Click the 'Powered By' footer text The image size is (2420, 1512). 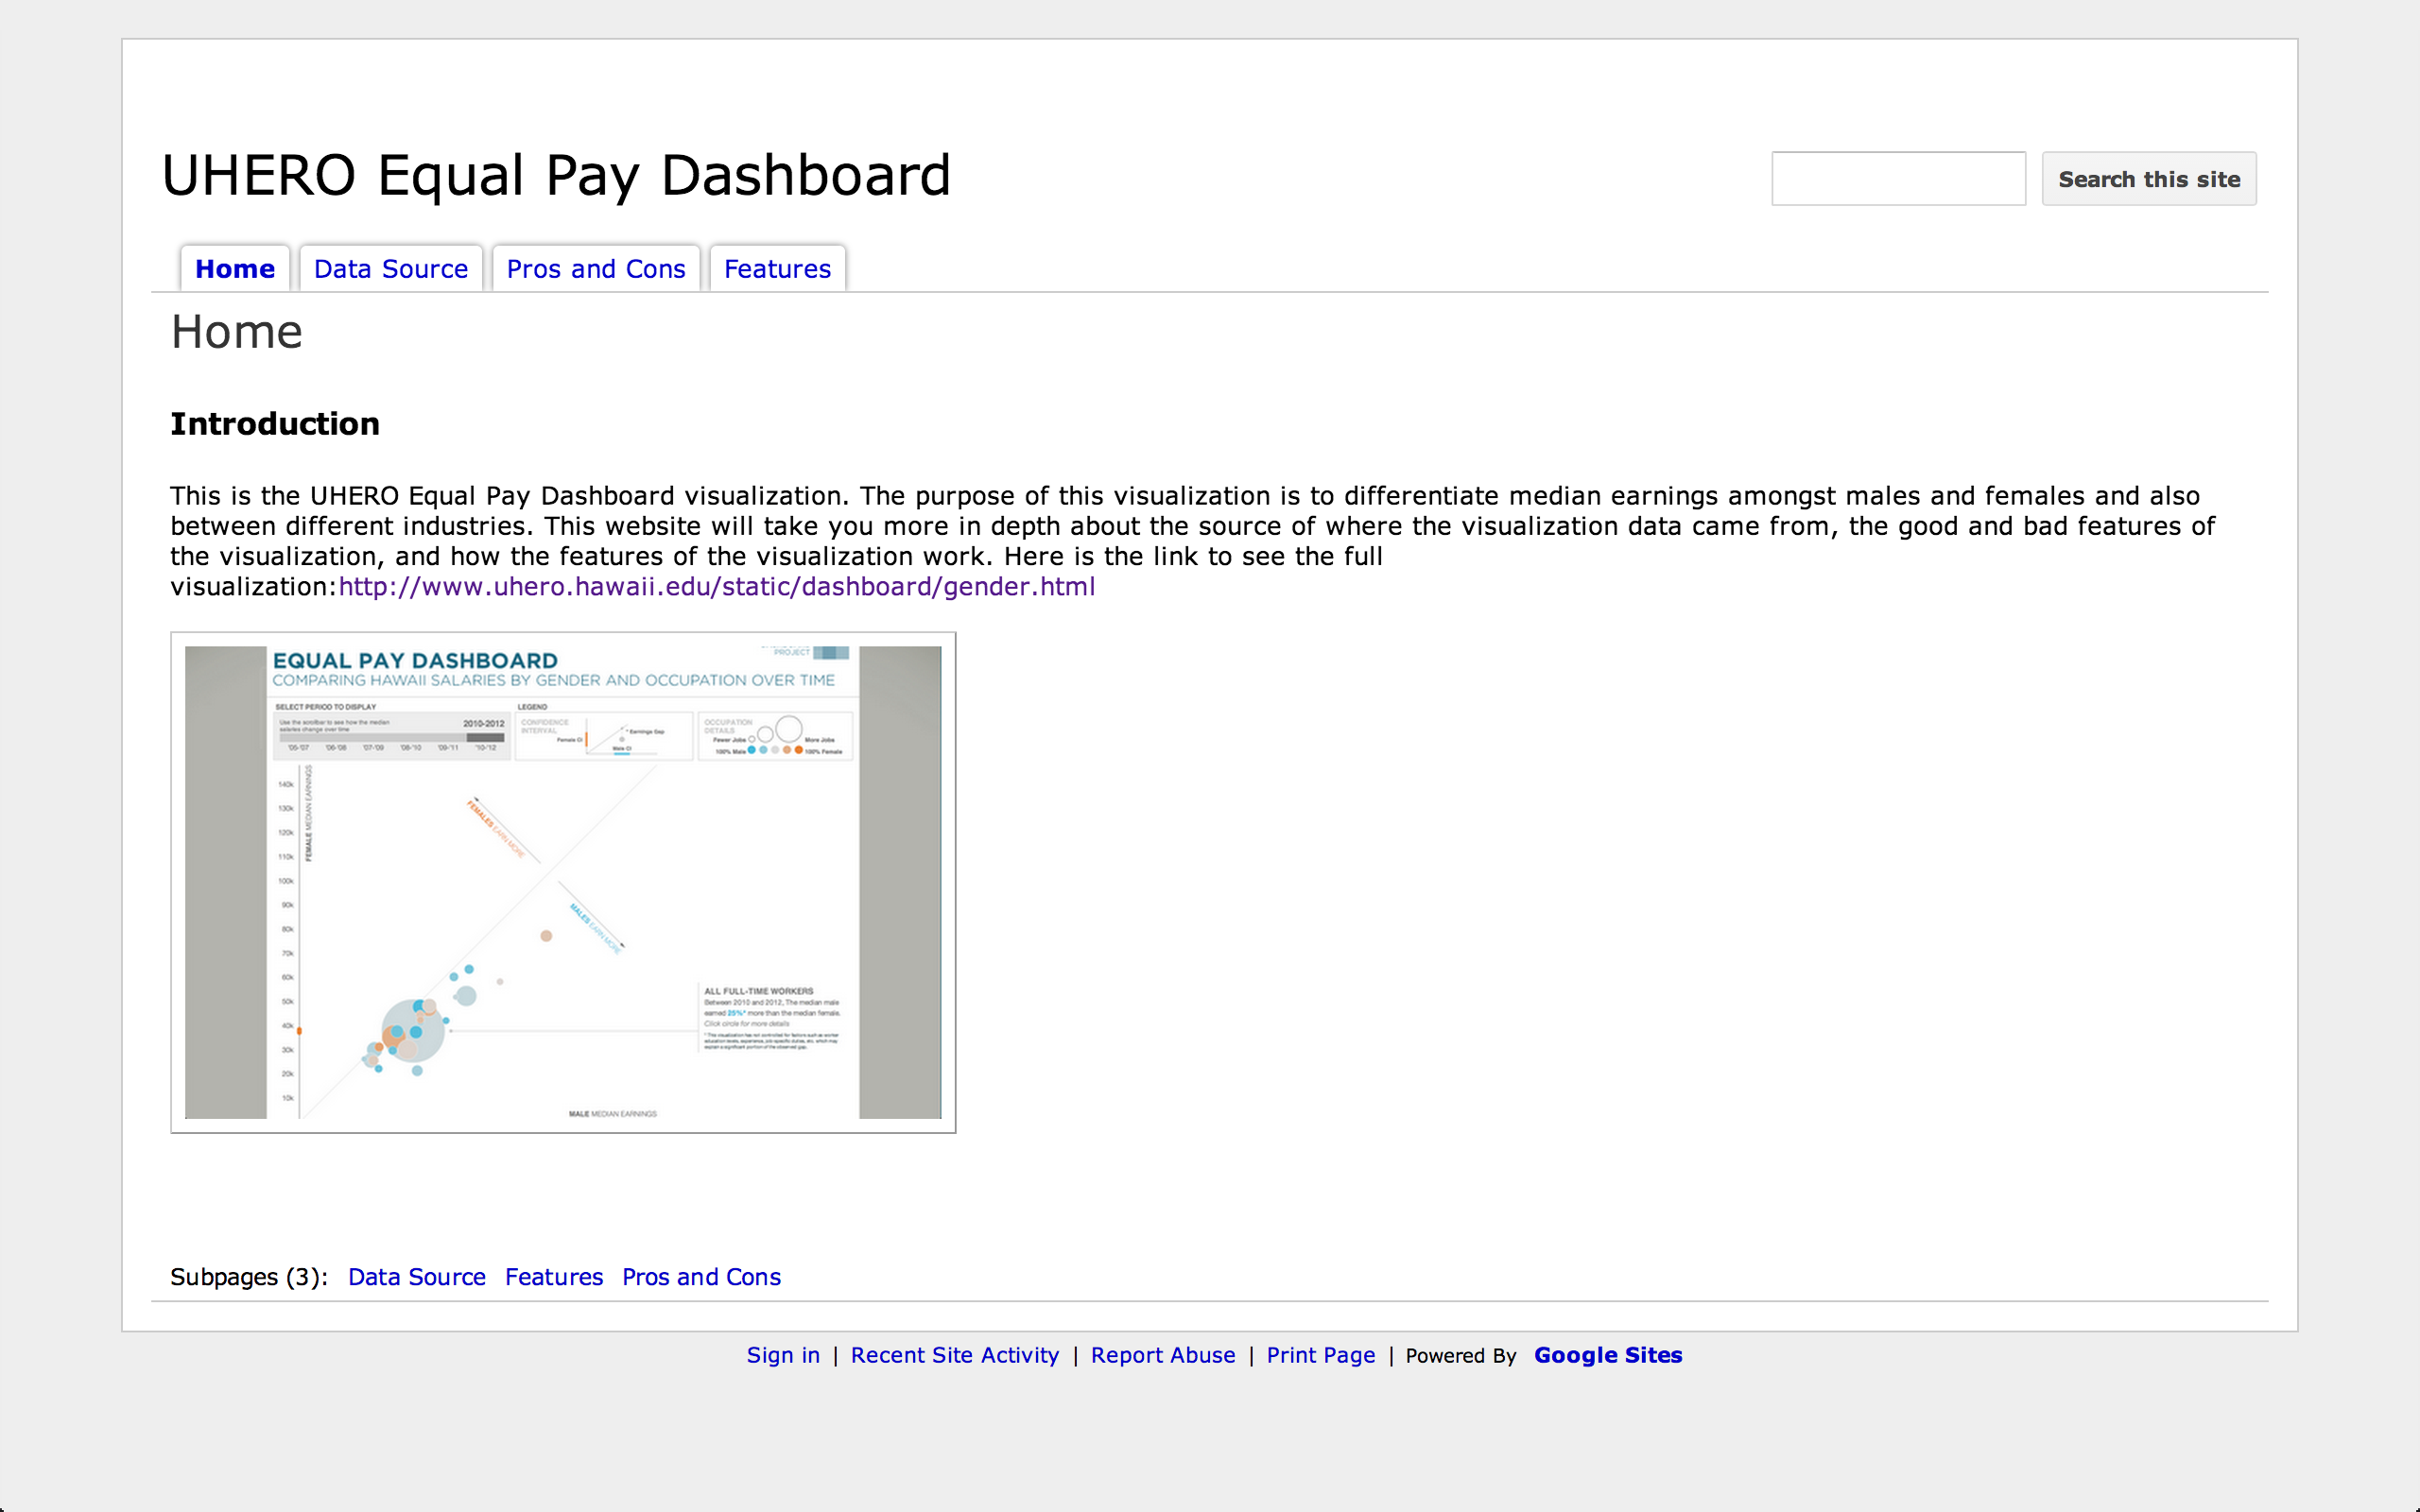coord(1461,1356)
